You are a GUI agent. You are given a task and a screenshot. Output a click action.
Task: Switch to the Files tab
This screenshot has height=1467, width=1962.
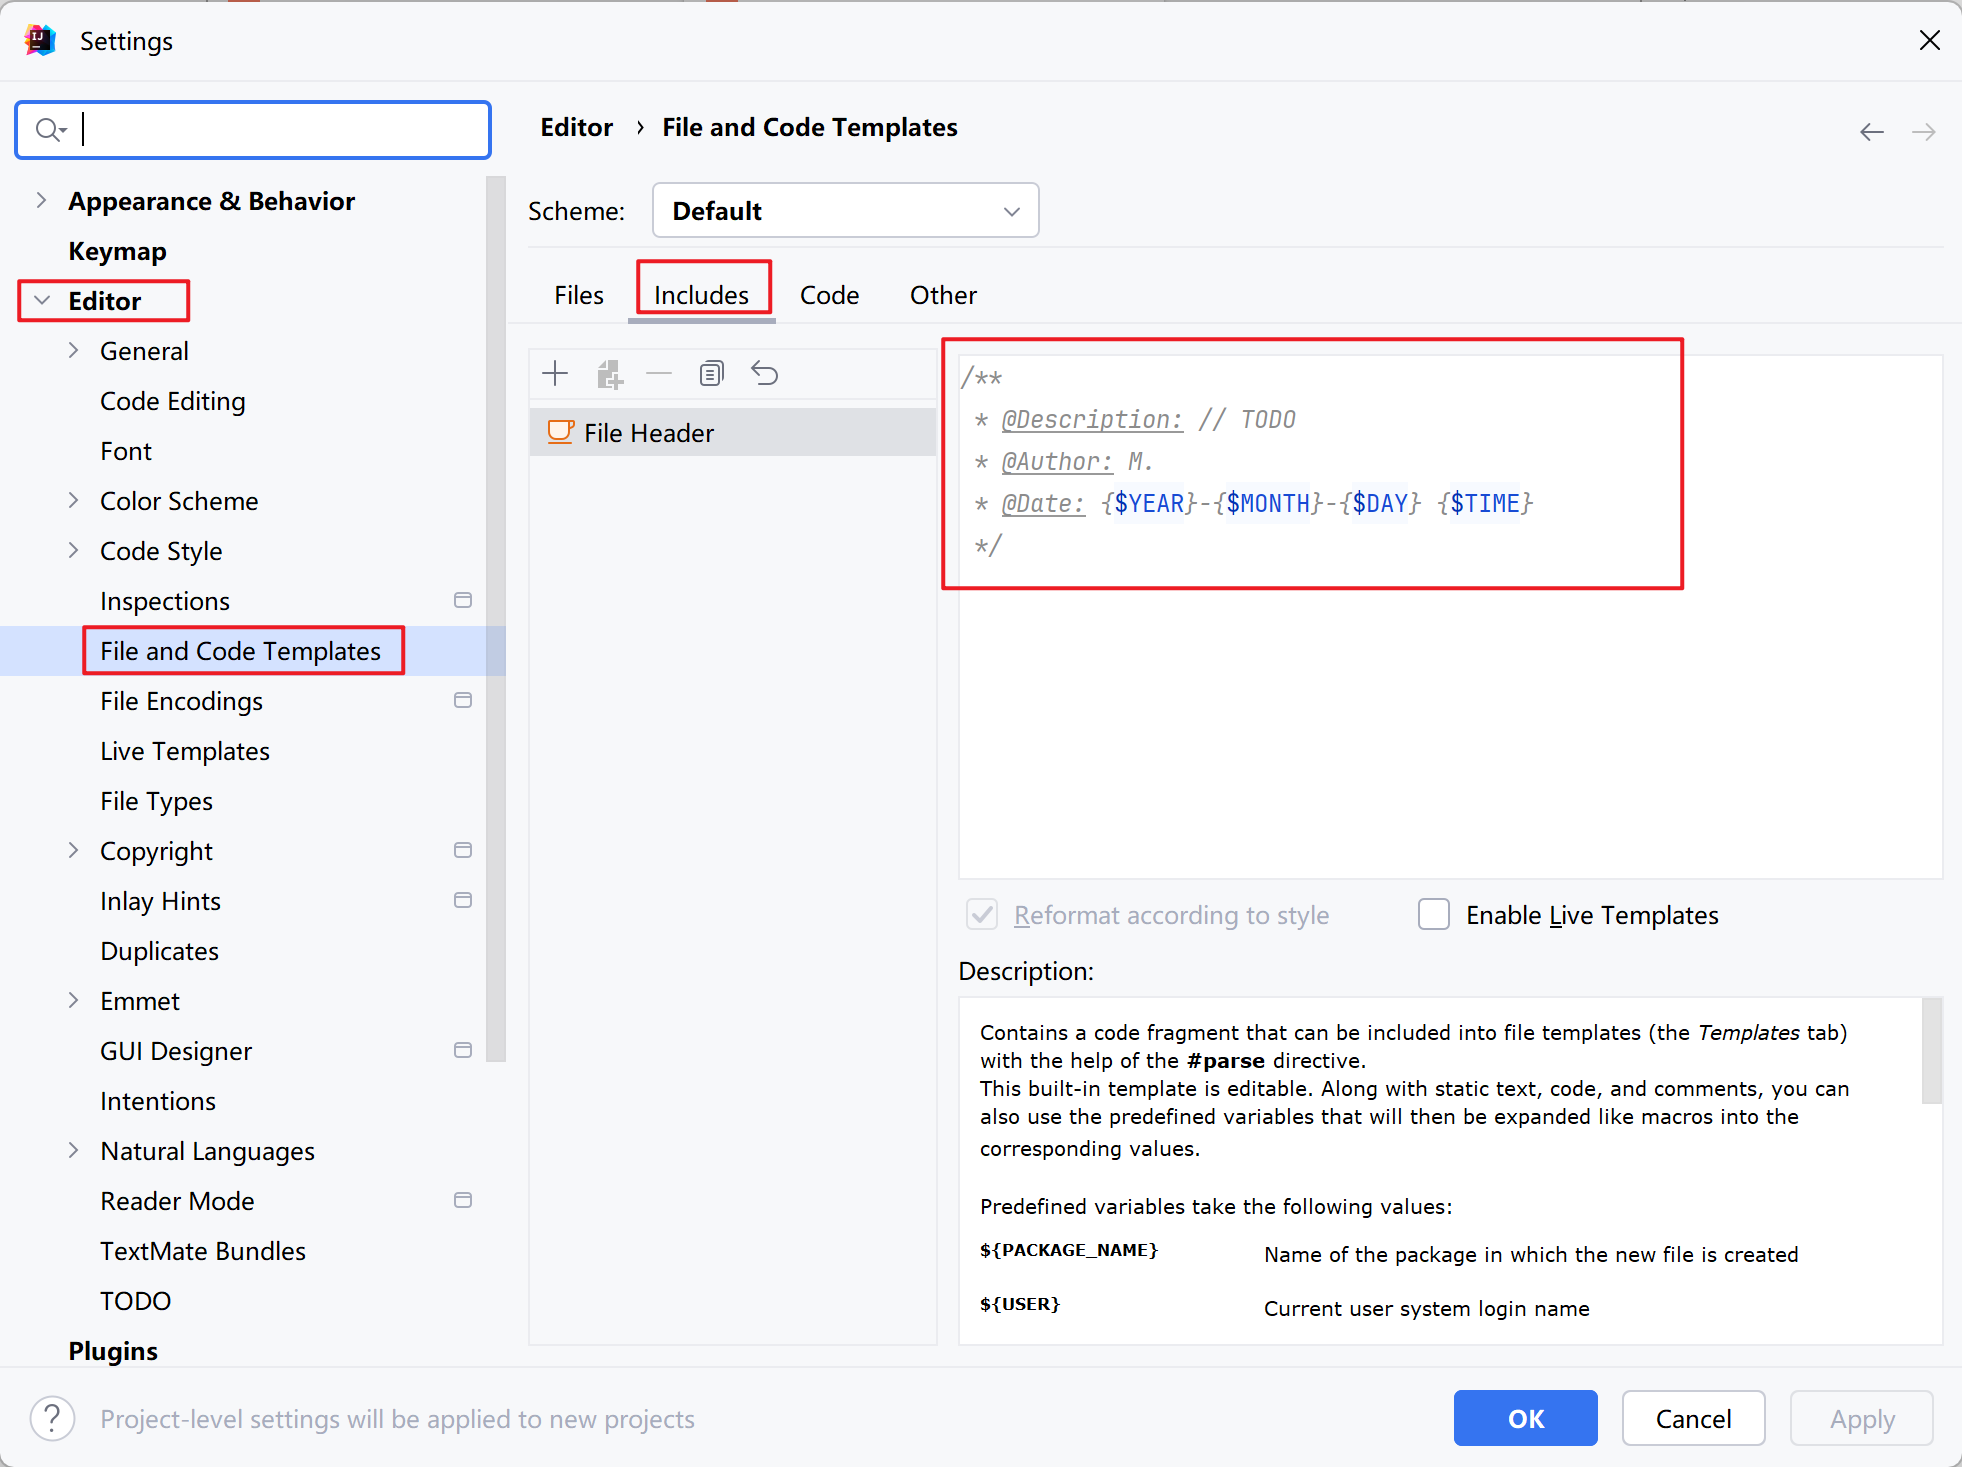click(x=576, y=294)
